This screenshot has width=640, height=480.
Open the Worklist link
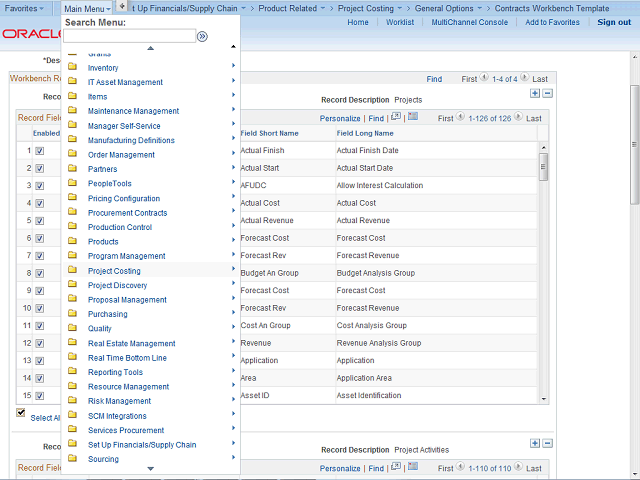pos(400,22)
